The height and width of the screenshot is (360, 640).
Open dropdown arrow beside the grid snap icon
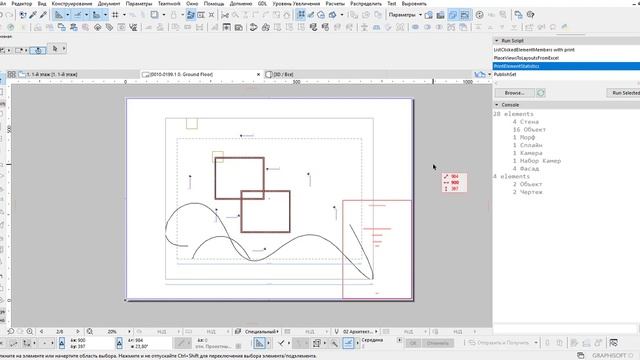[x=124, y=15]
